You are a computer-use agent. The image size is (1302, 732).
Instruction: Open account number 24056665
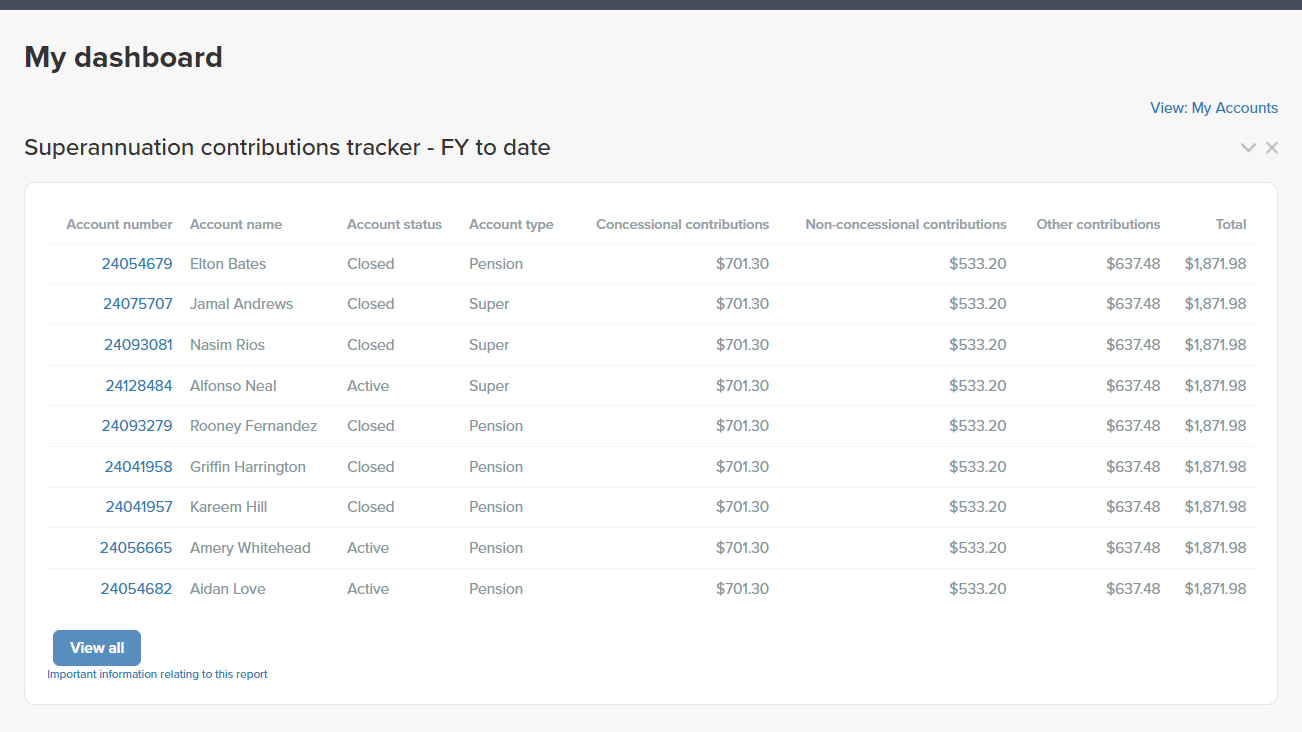click(x=136, y=548)
